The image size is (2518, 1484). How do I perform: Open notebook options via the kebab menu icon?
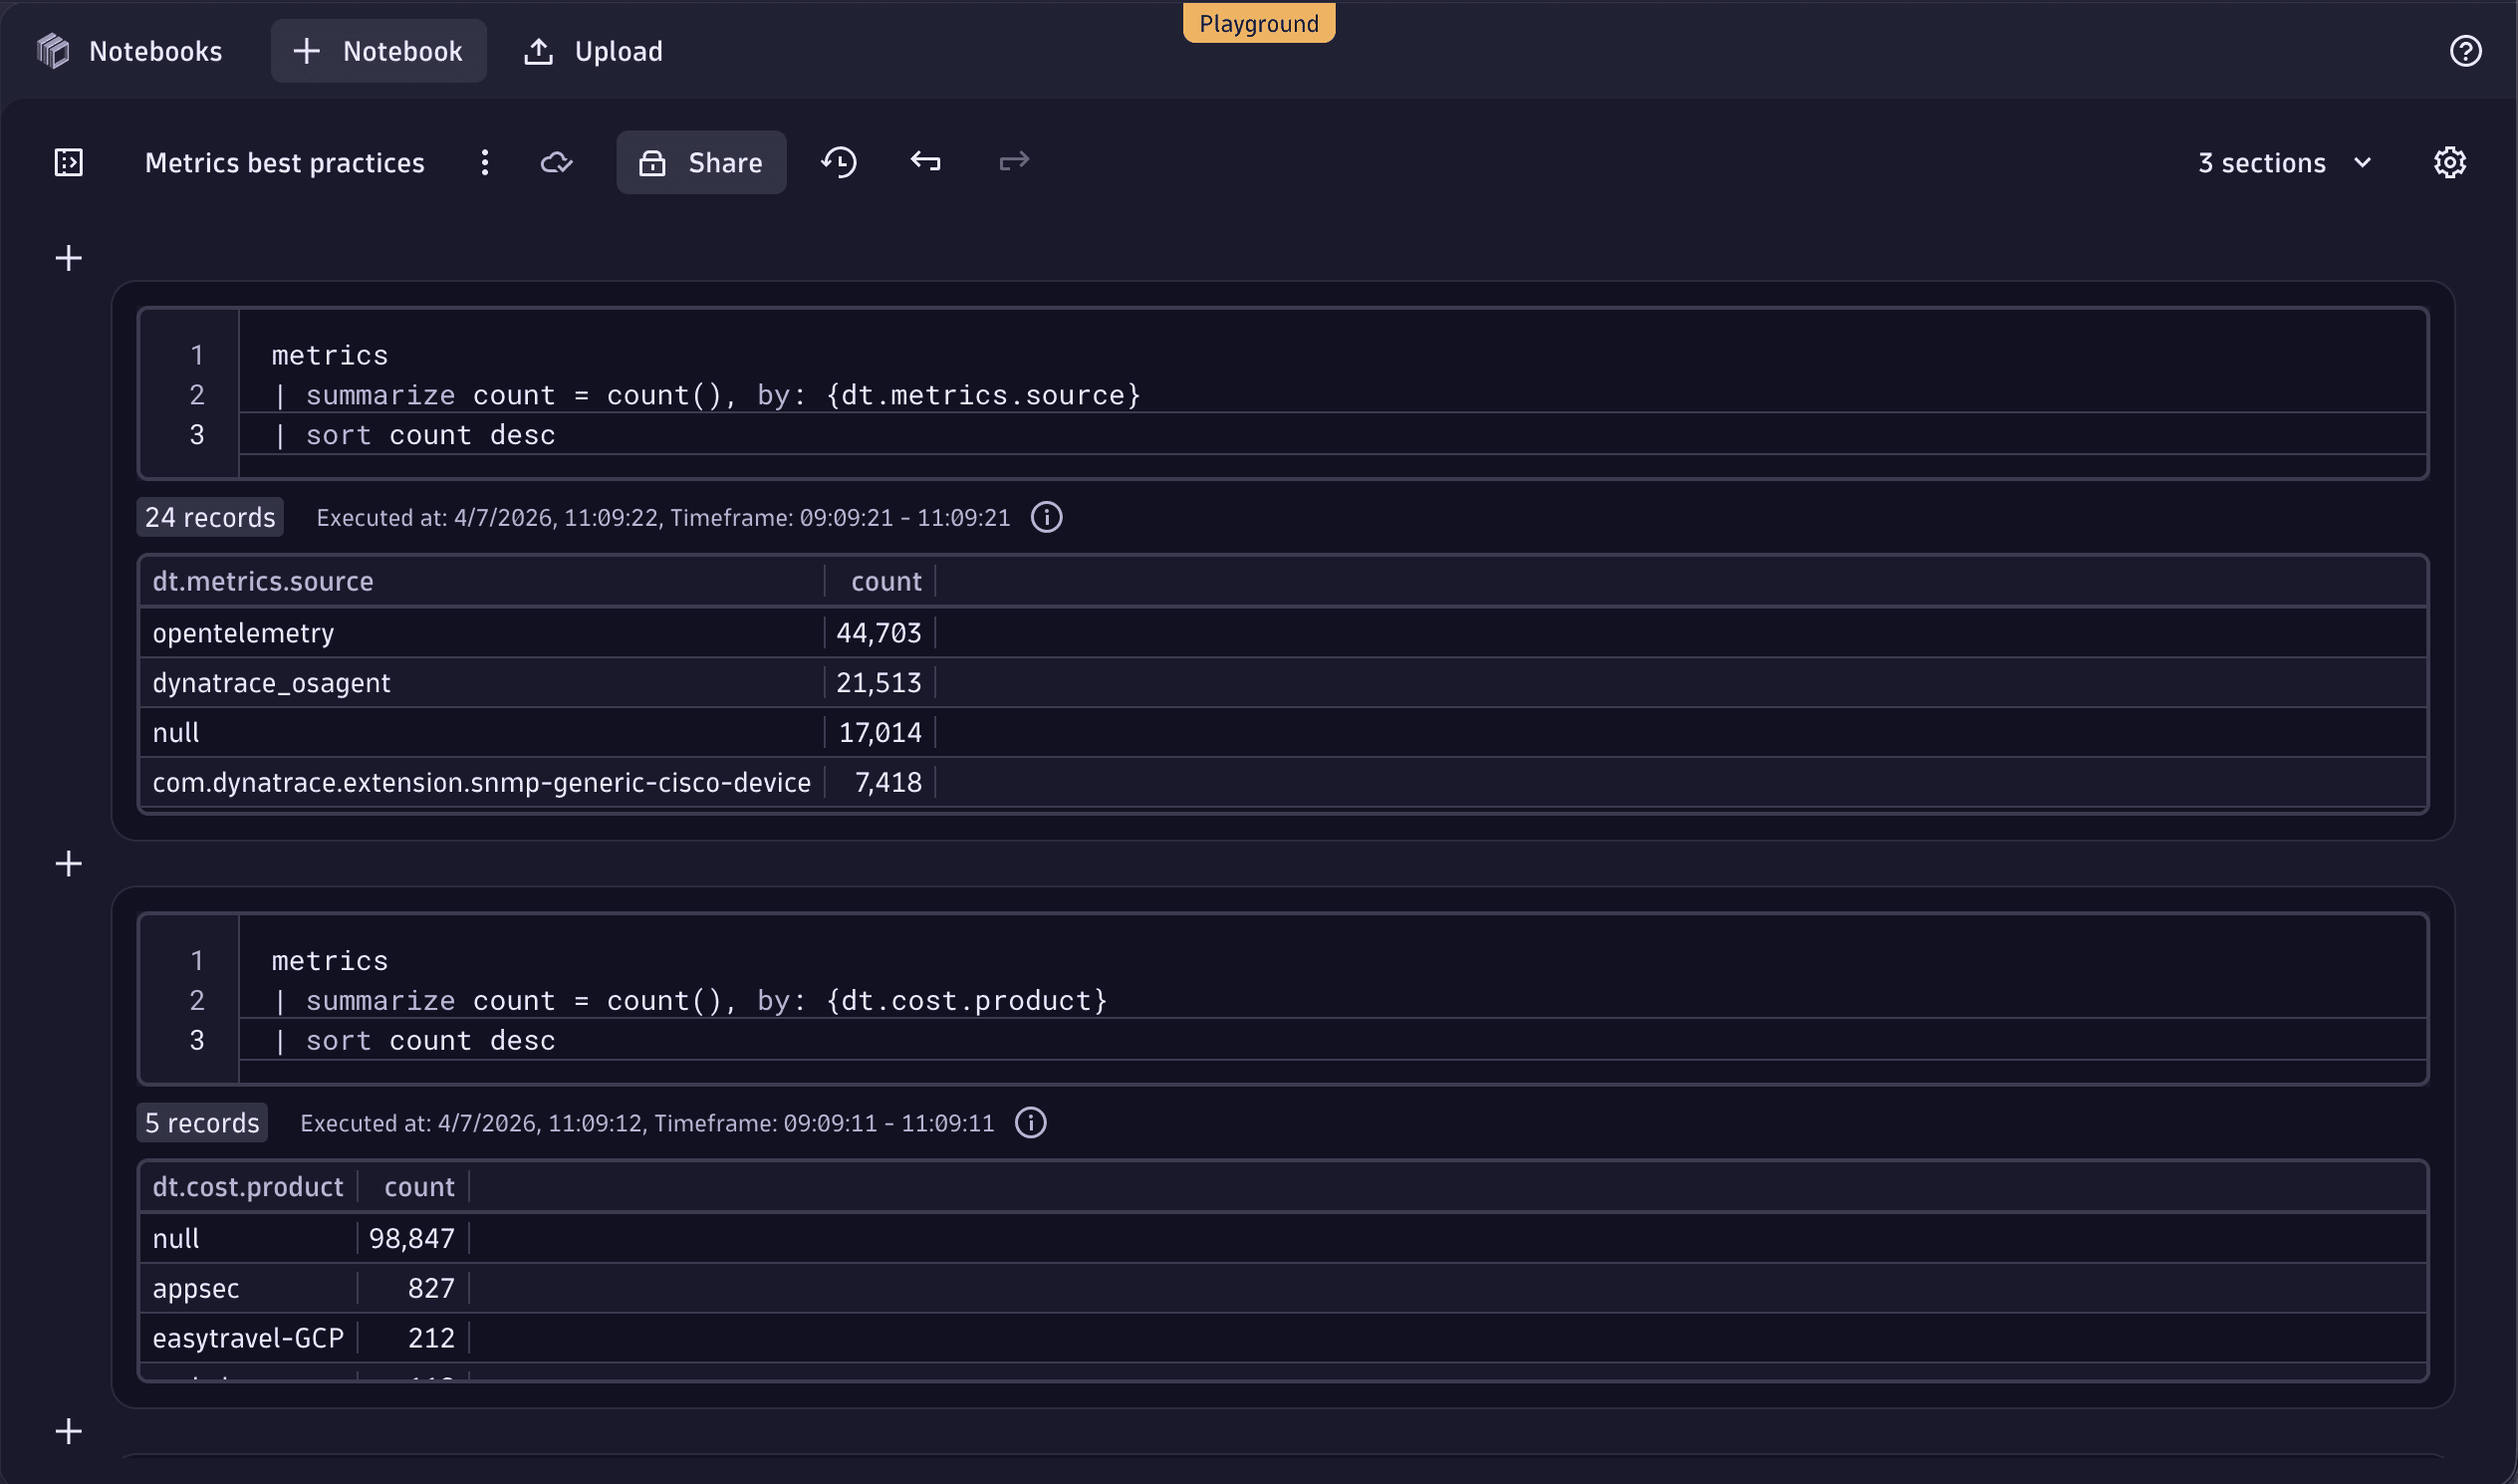point(484,162)
